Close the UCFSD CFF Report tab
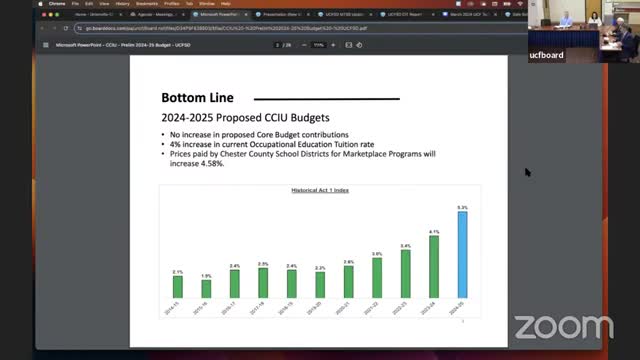The image size is (640, 360). (433, 14)
